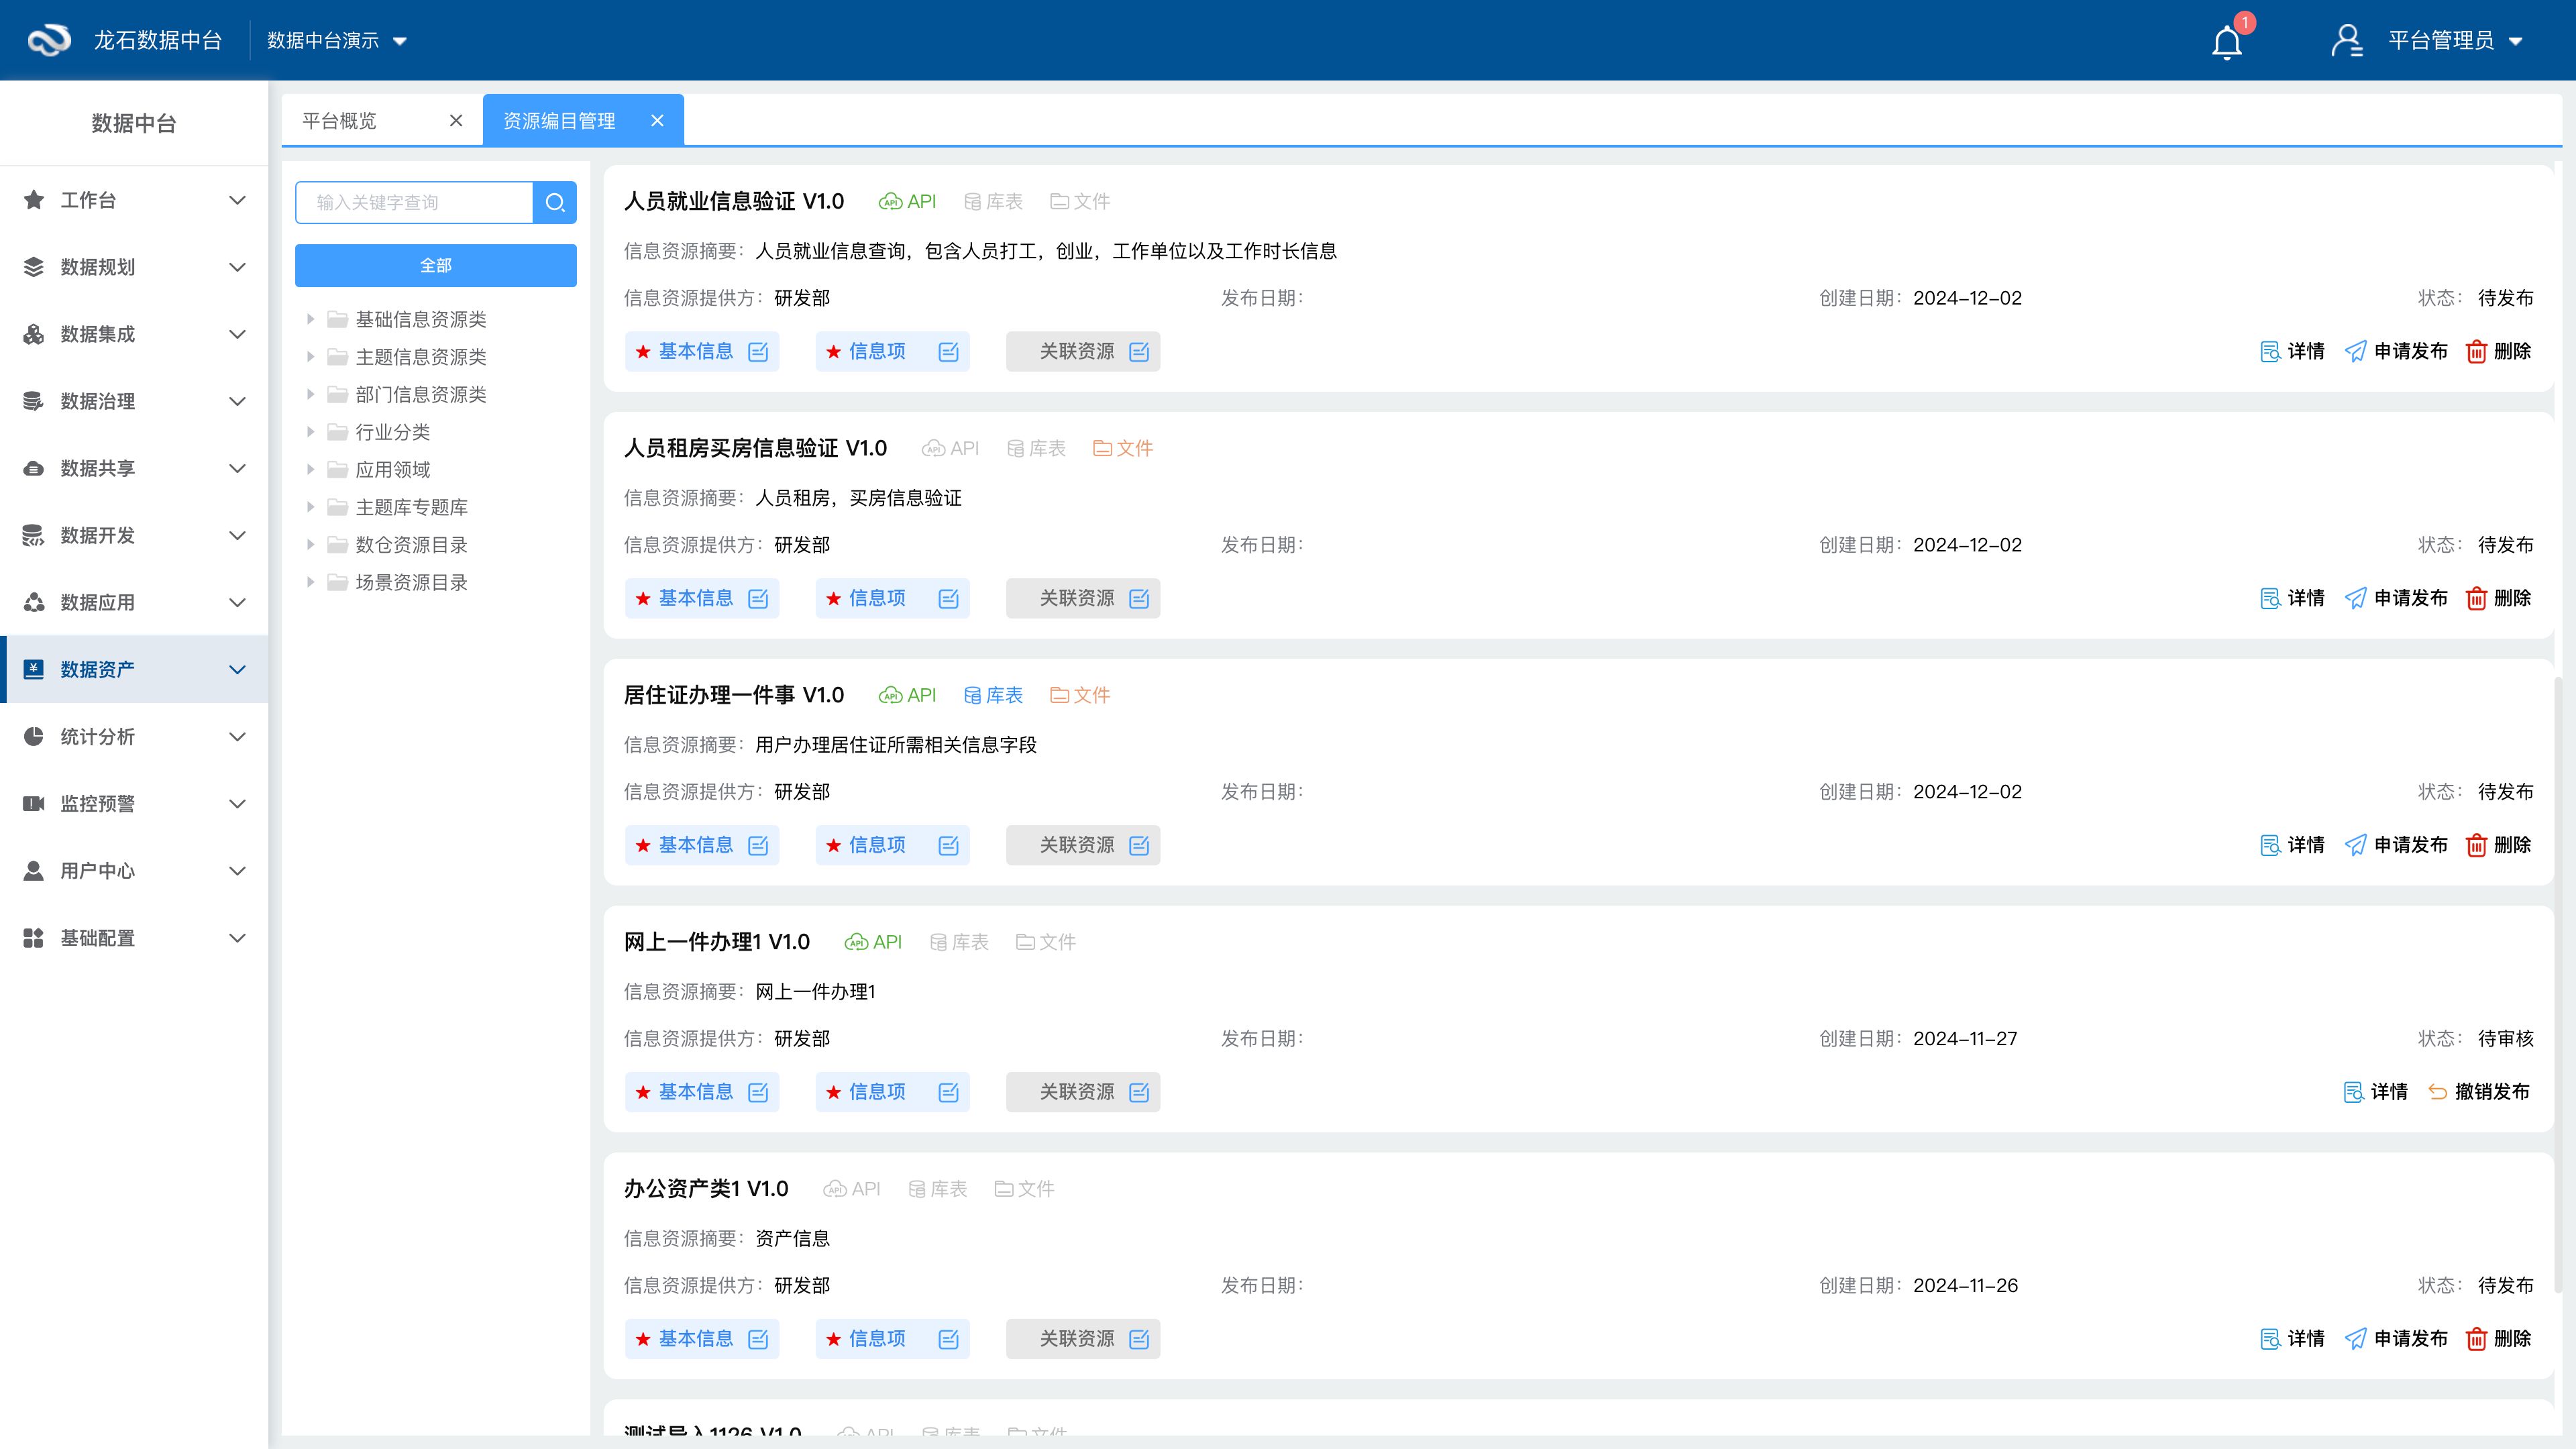Viewport: 2576px width, 1449px height.
Task: Select the 数据资产 sidebar icon
Action: point(33,669)
